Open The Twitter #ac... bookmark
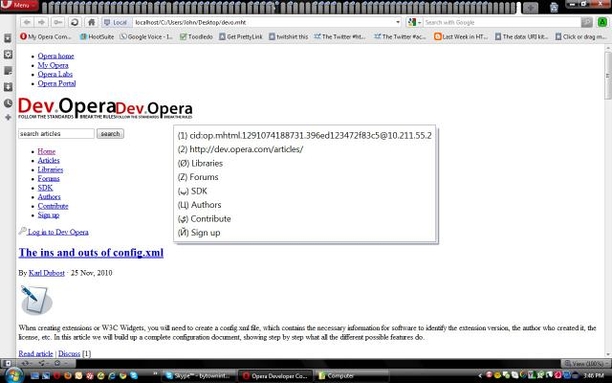This screenshot has height=383, width=612. point(400,37)
